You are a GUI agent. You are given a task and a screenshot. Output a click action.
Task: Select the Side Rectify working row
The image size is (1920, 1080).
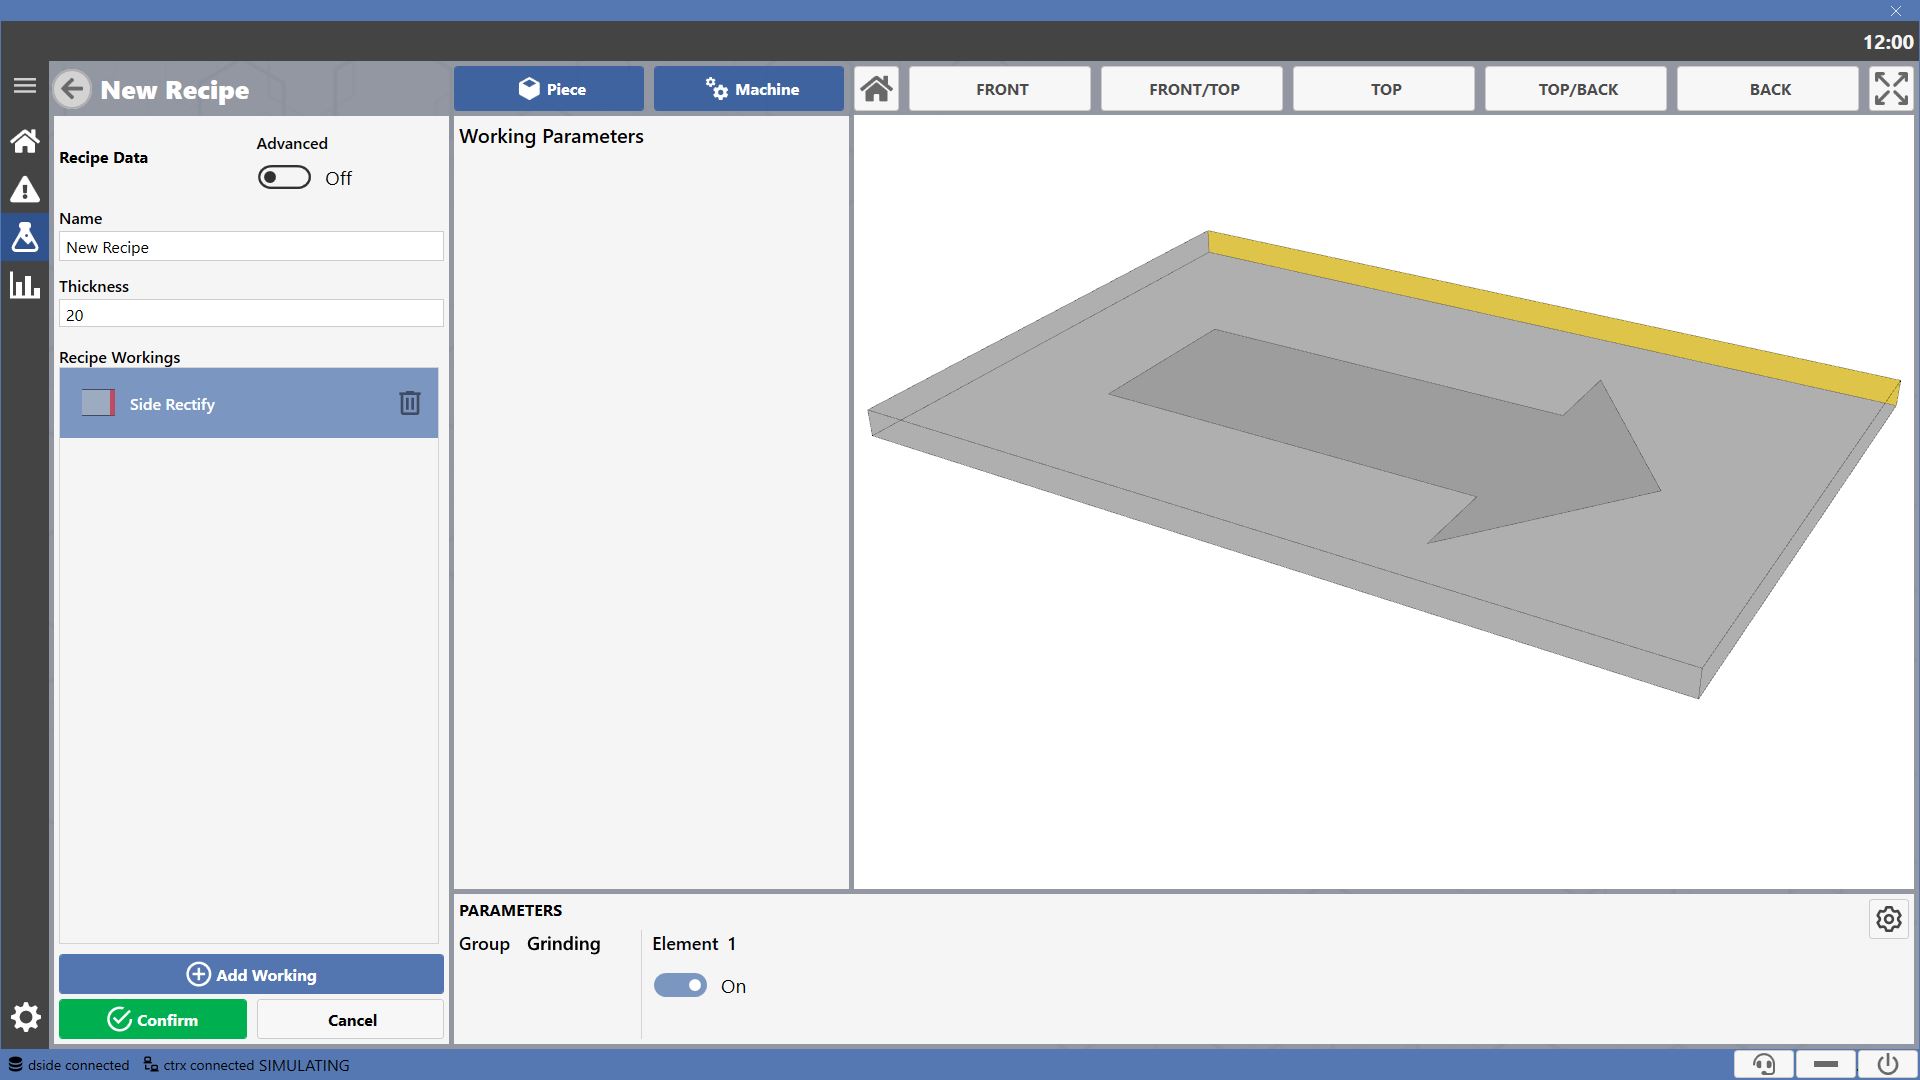tap(249, 403)
